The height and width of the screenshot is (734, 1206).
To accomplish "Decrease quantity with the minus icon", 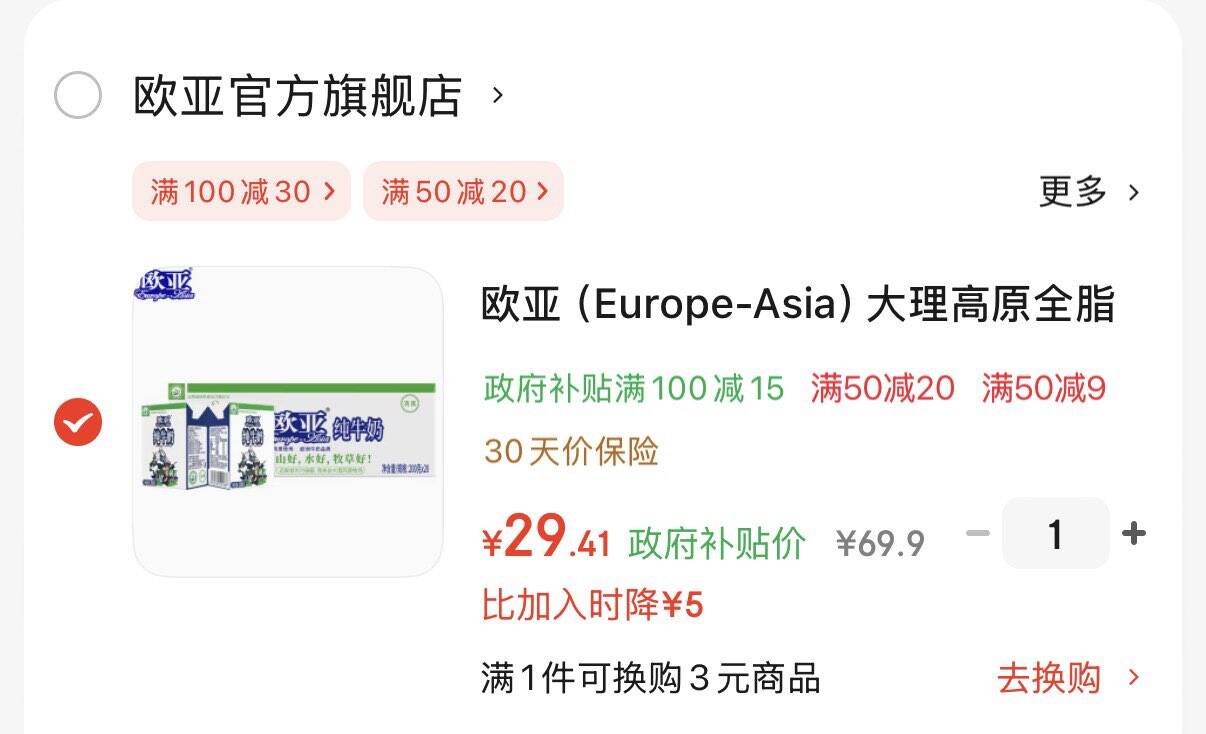I will coord(978,534).
